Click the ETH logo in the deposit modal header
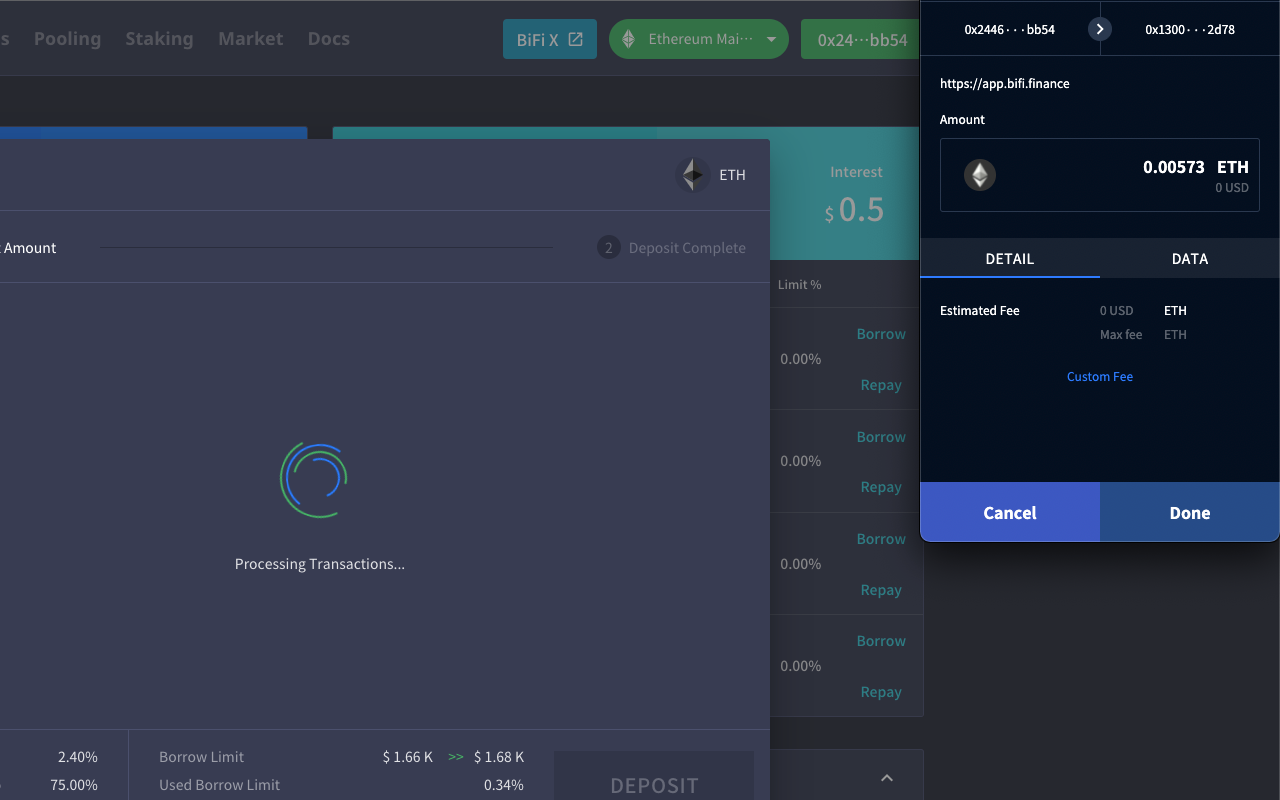This screenshot has width=1280, height=800. click(x=692, y=174)
